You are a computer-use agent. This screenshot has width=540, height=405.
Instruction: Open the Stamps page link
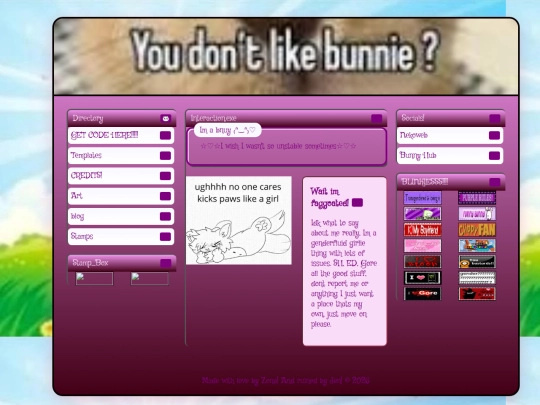pos(121,237)
